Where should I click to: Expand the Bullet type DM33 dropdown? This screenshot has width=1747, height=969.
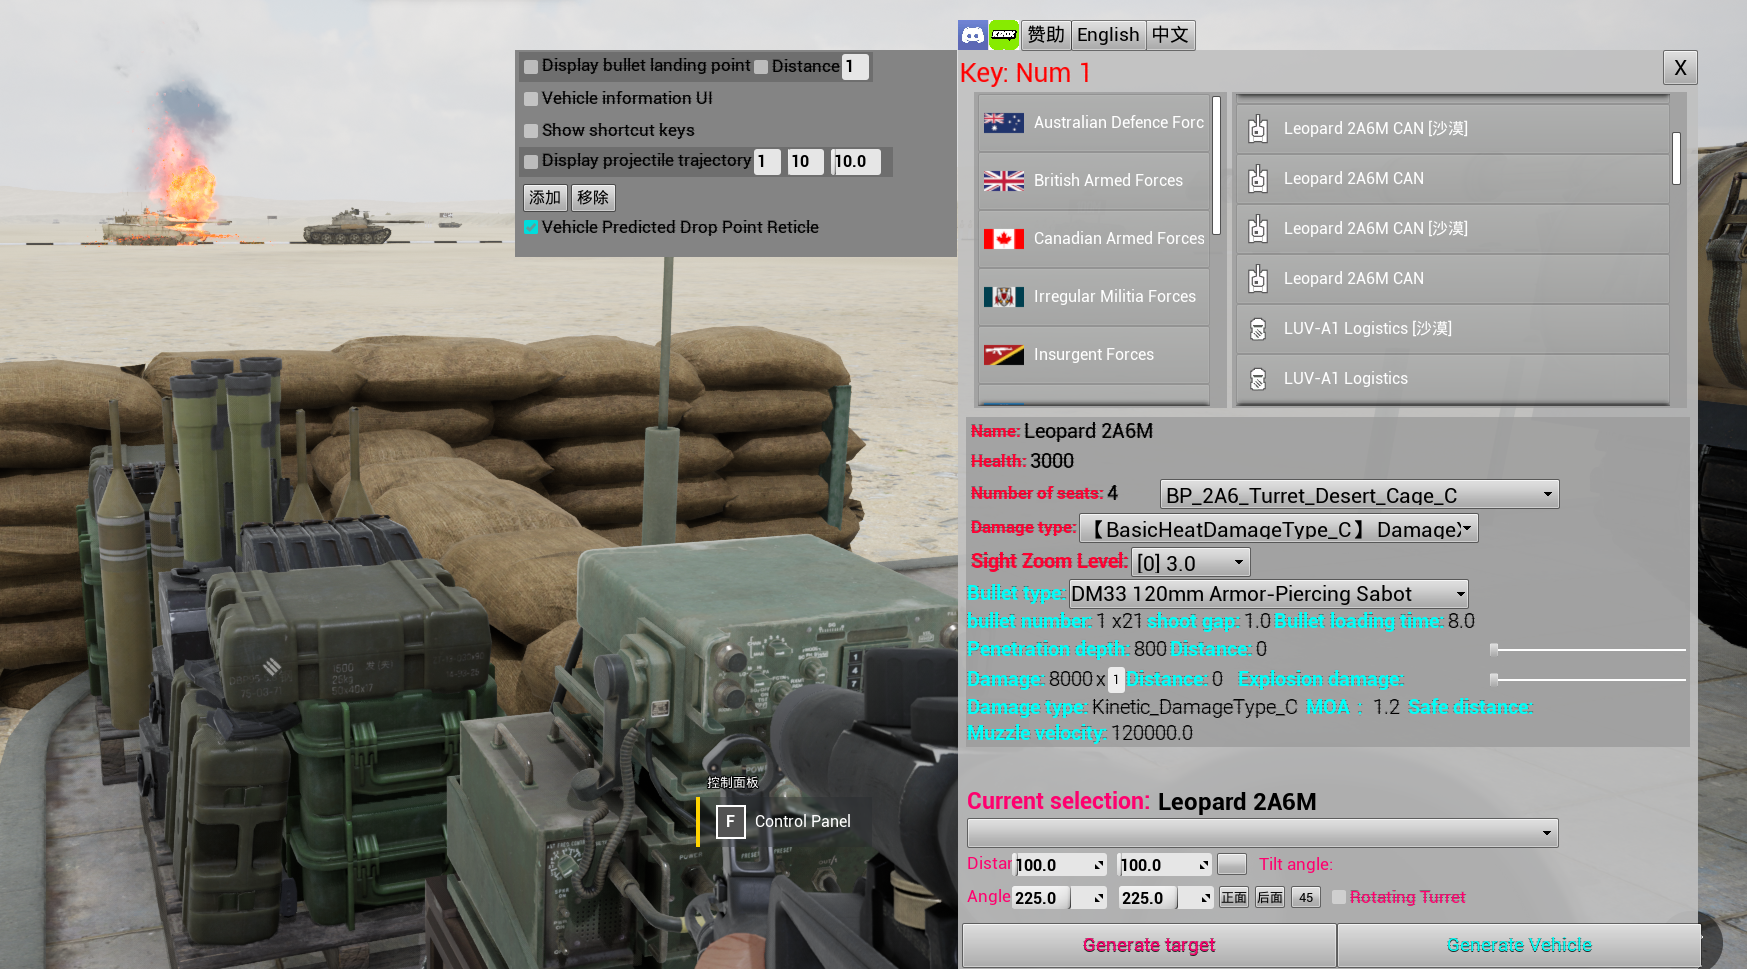point(1268,594)
